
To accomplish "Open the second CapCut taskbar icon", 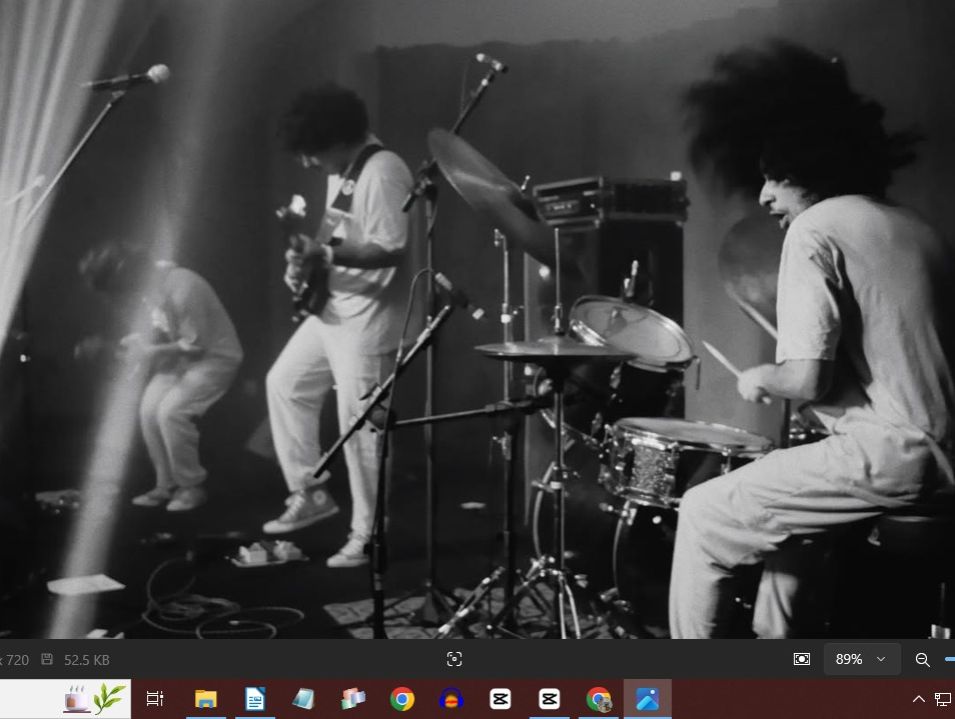I will pos(549,699).
